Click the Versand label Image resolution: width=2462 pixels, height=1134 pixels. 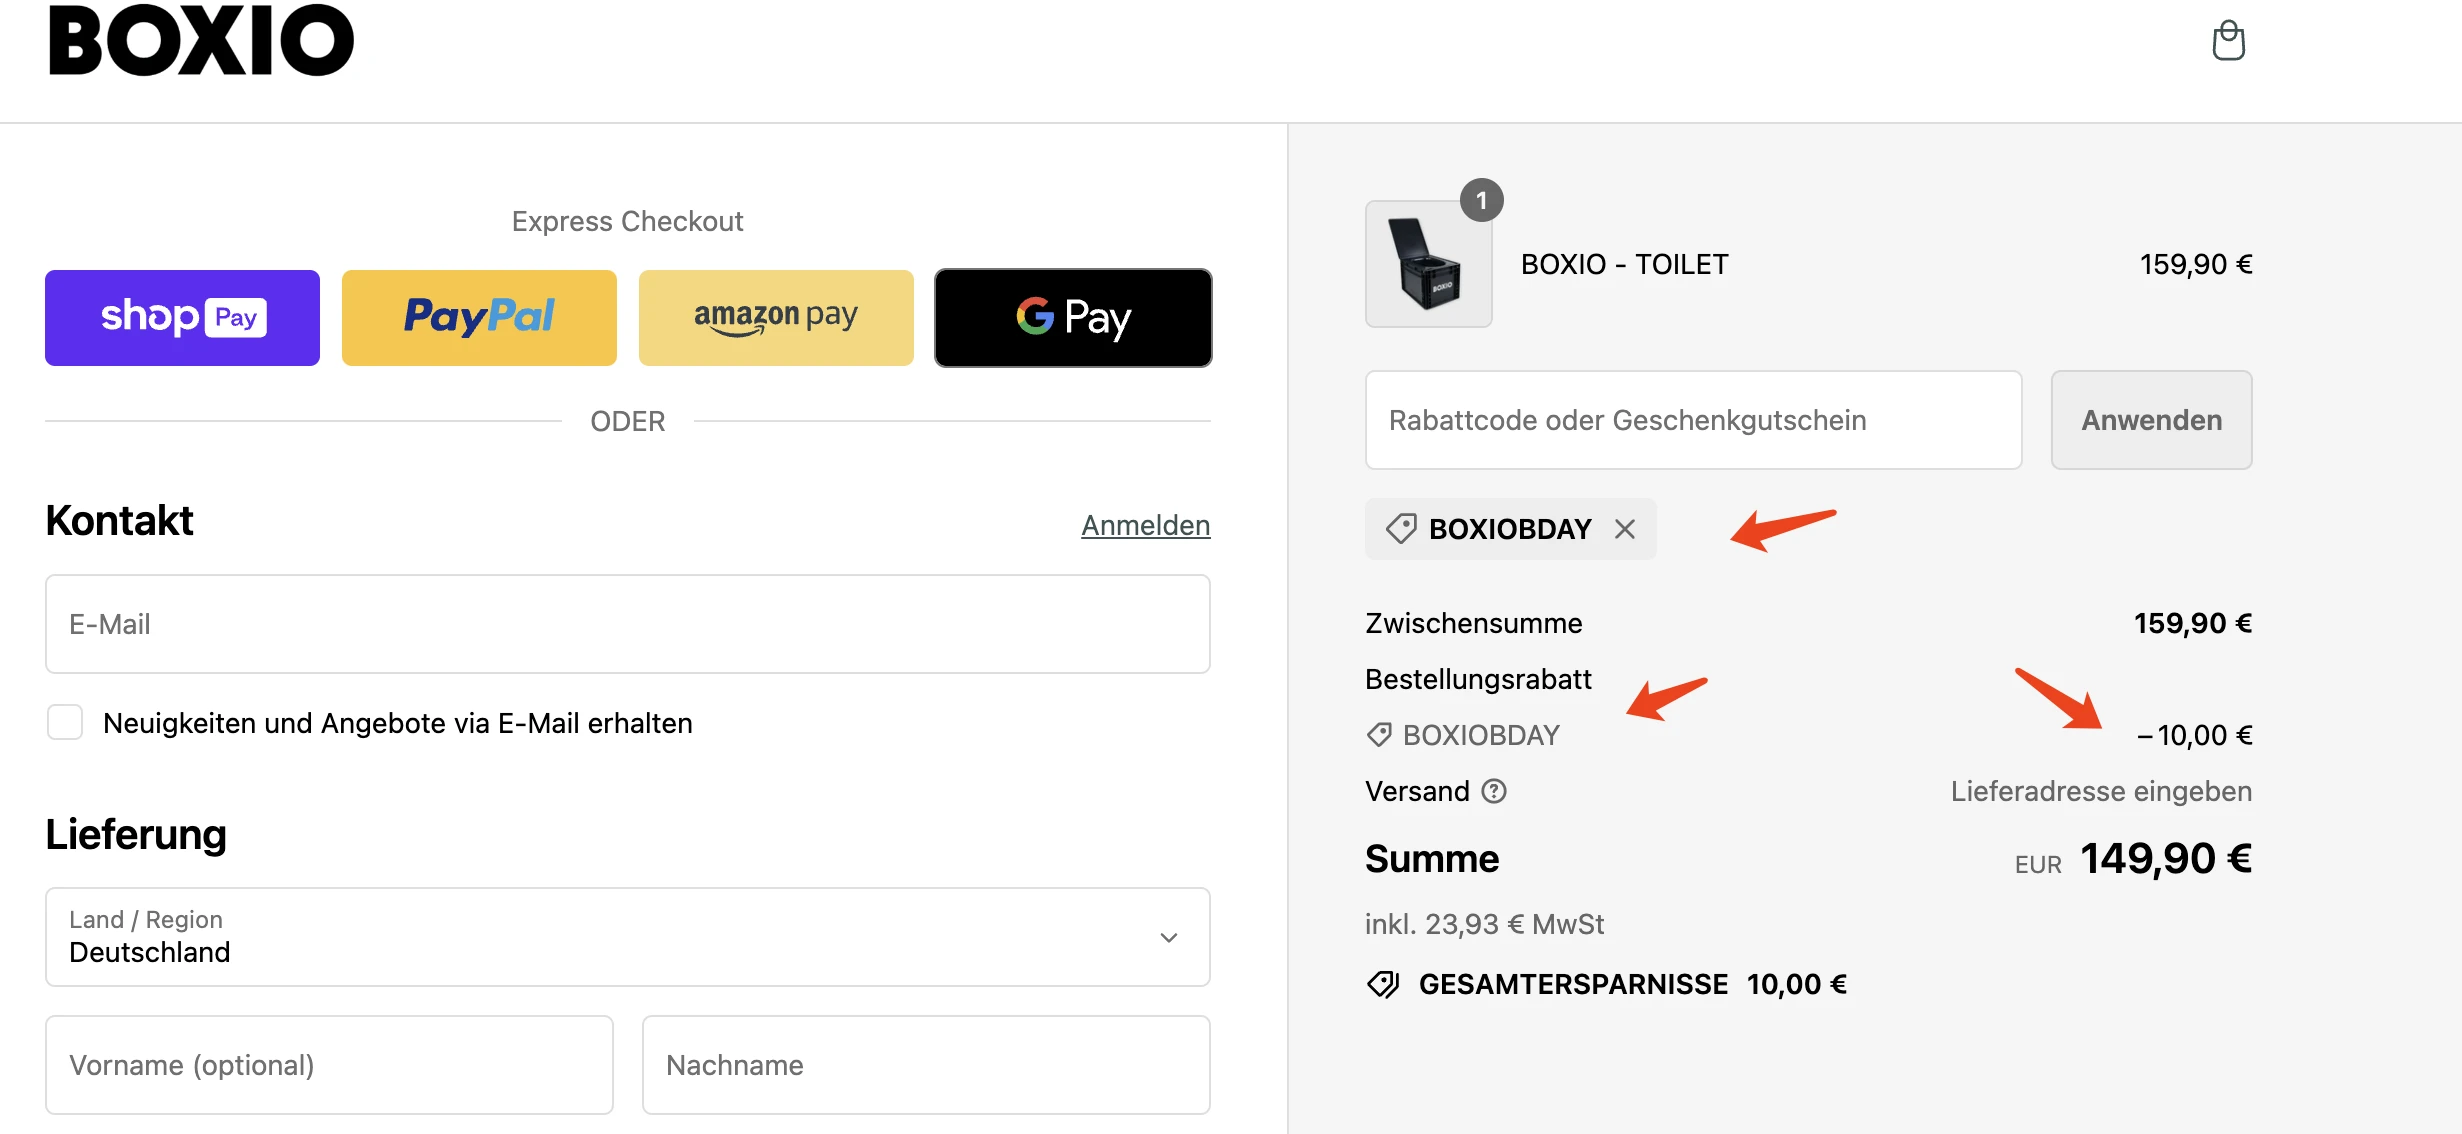coord(1417,791)
